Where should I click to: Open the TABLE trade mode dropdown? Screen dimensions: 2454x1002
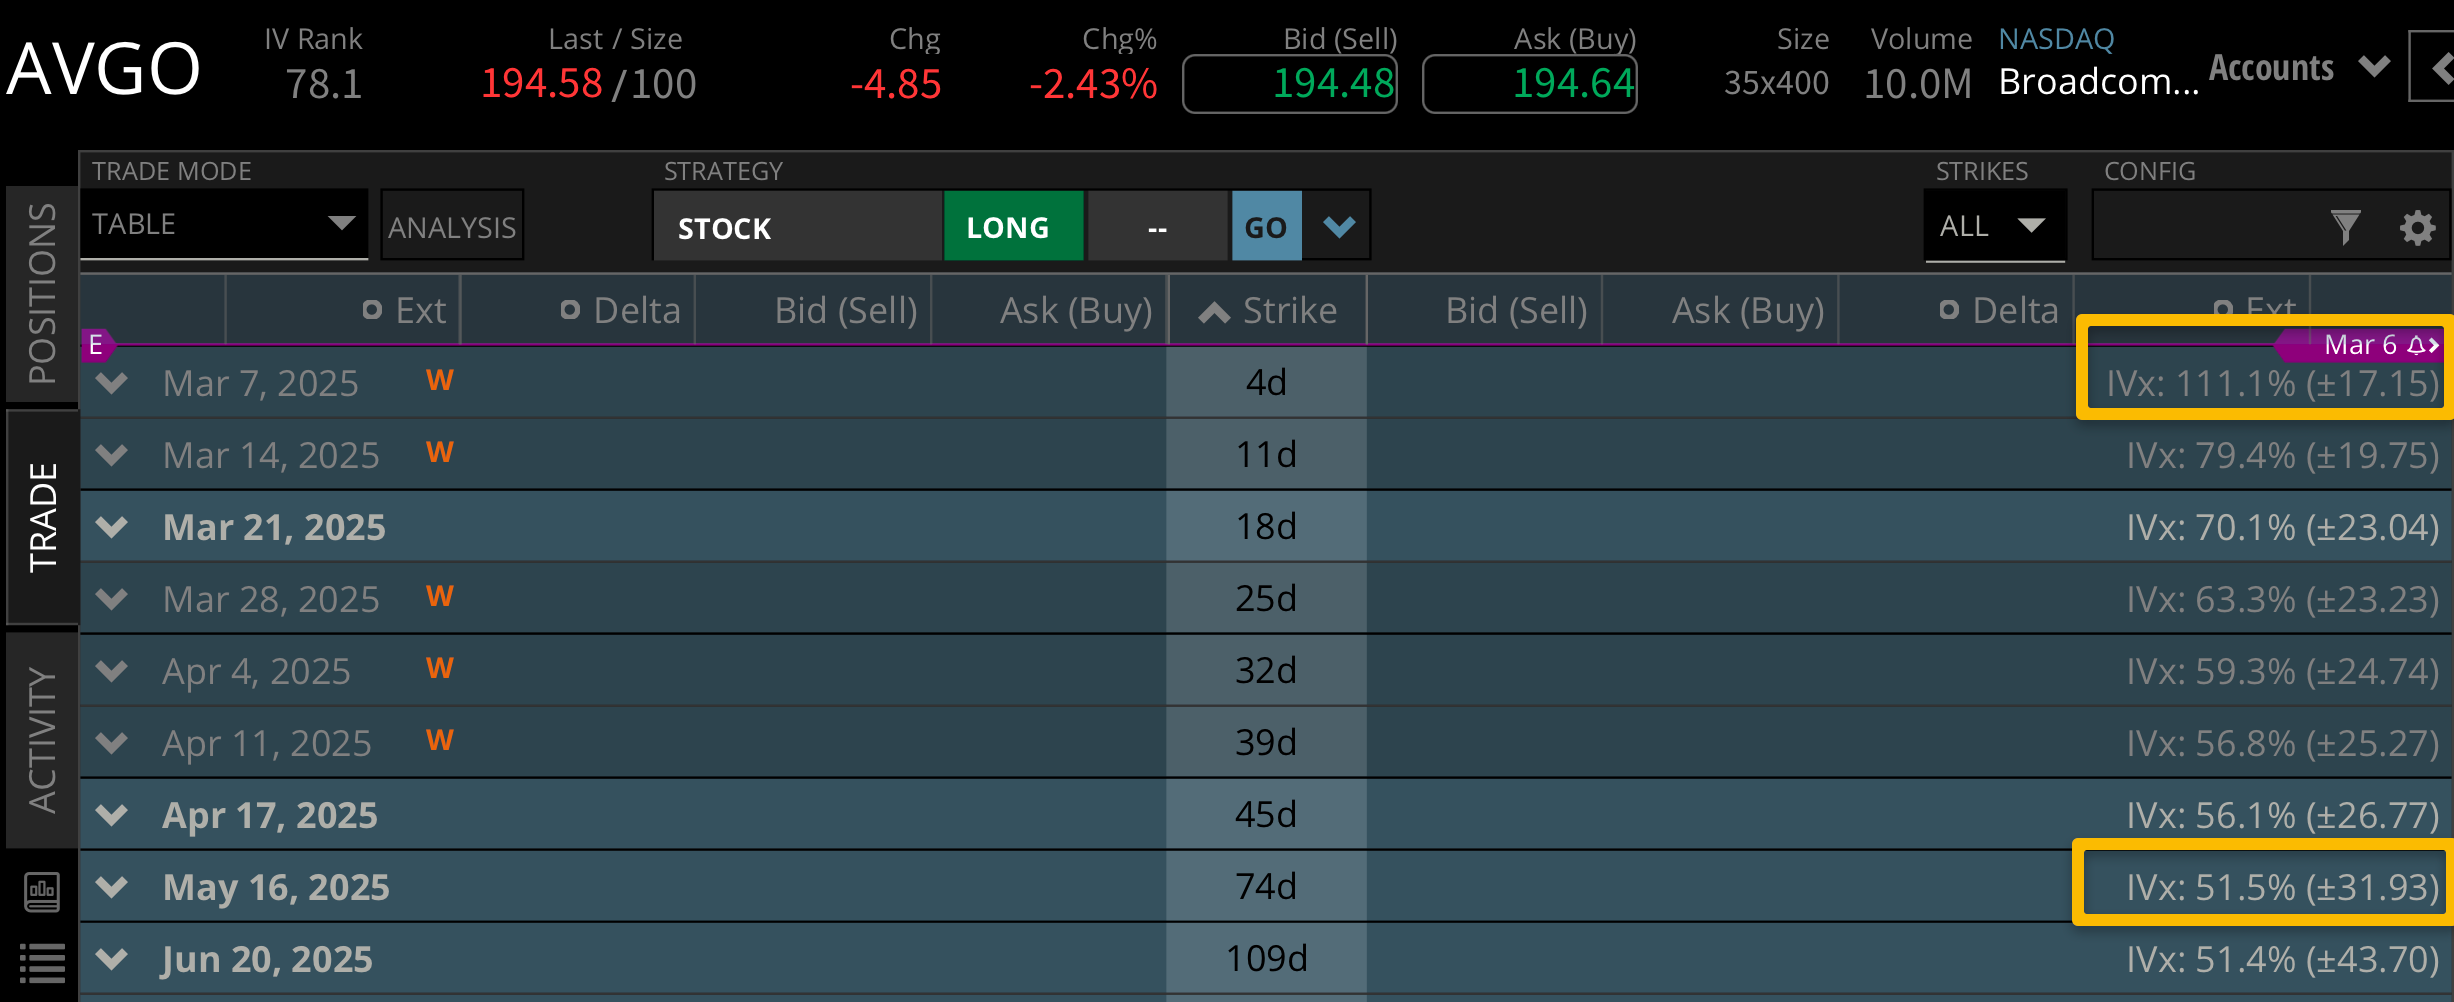click(223, 224)
